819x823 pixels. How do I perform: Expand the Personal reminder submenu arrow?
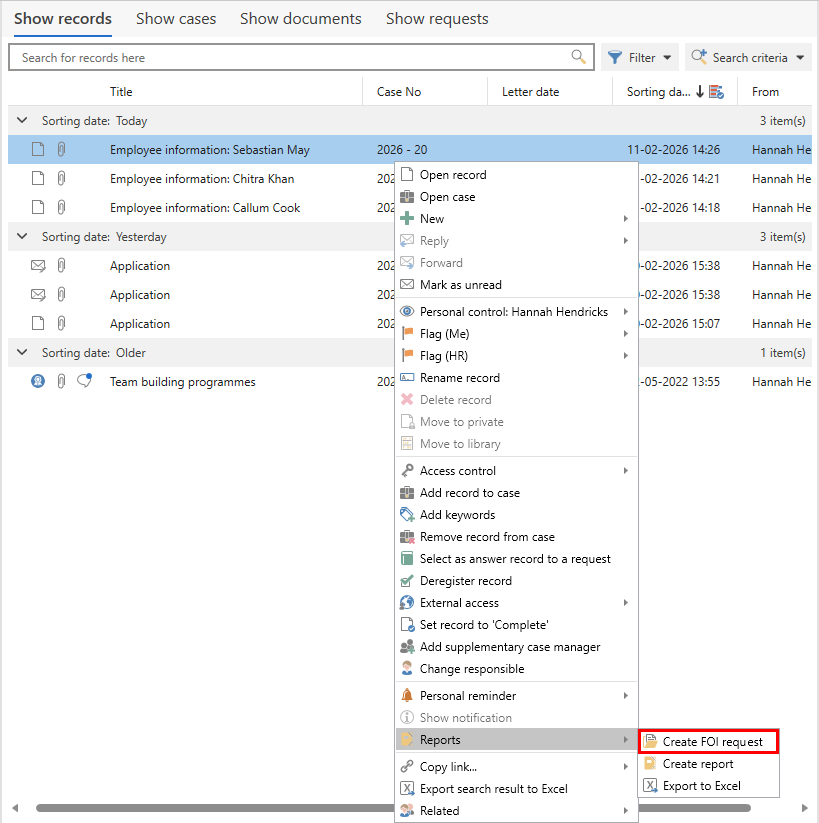coord(626,695)
